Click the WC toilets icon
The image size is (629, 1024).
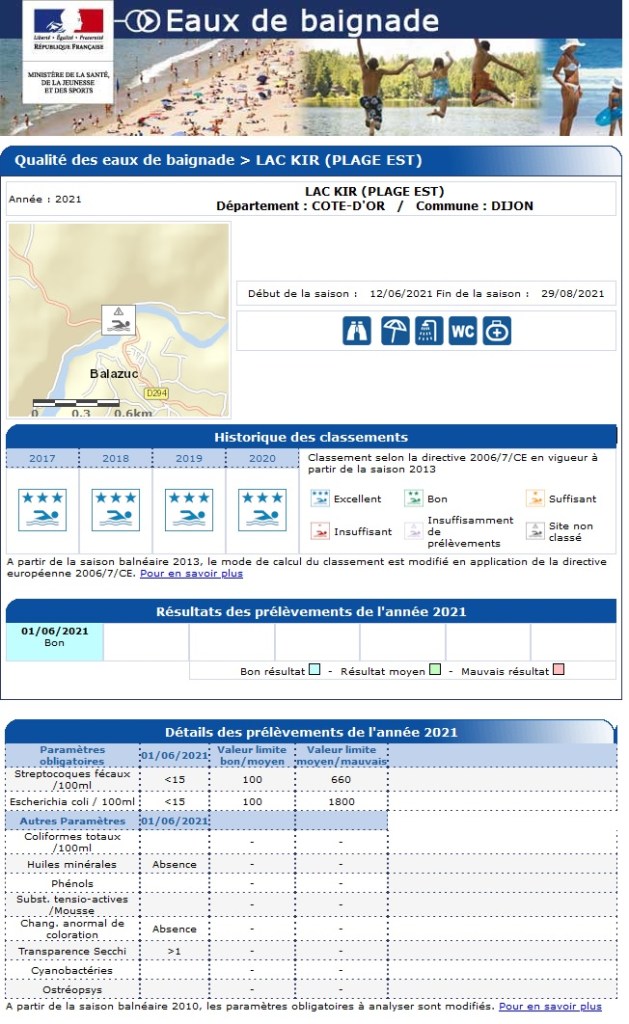(x=462, y=331)
